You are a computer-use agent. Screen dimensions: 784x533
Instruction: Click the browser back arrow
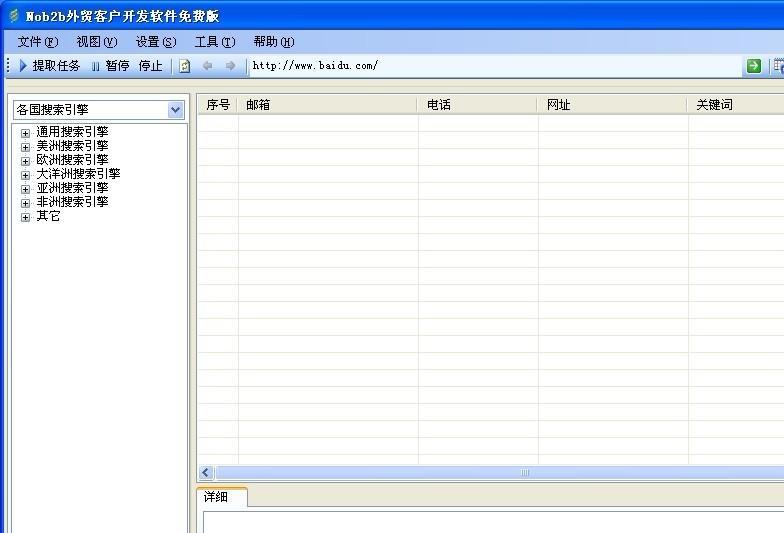207,66
